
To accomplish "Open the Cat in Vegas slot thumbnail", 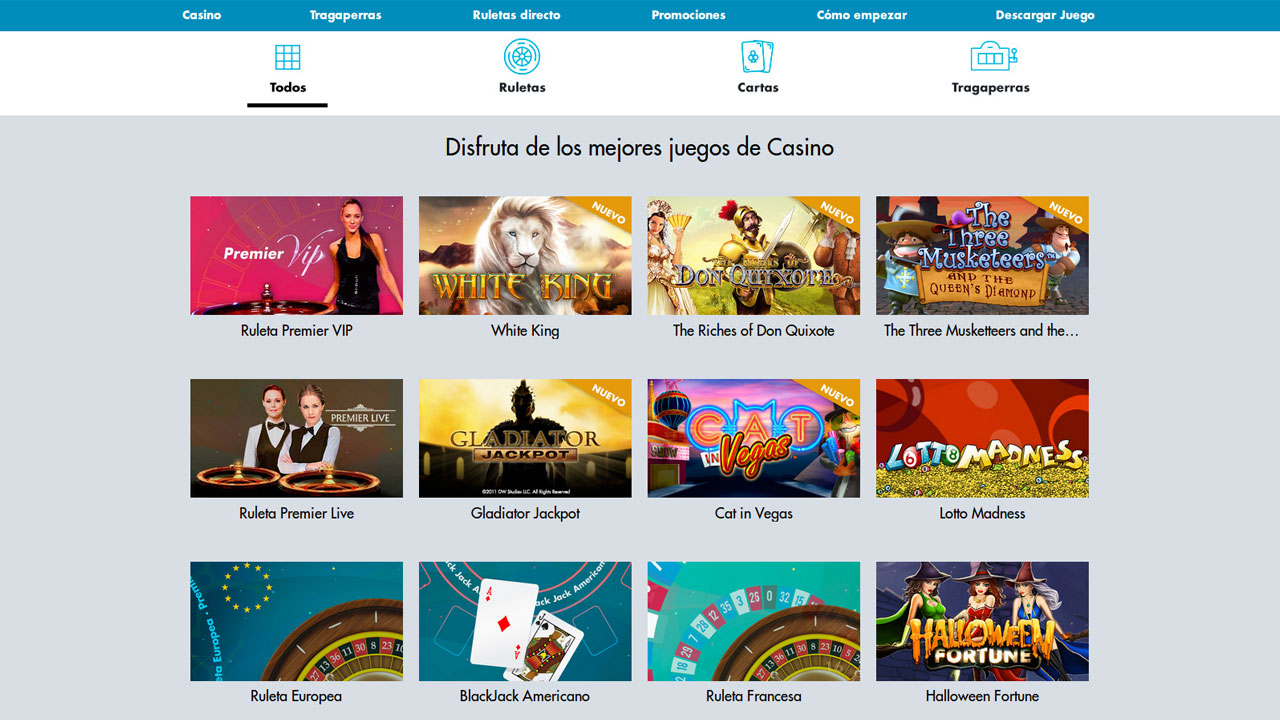I will [753, 438].
